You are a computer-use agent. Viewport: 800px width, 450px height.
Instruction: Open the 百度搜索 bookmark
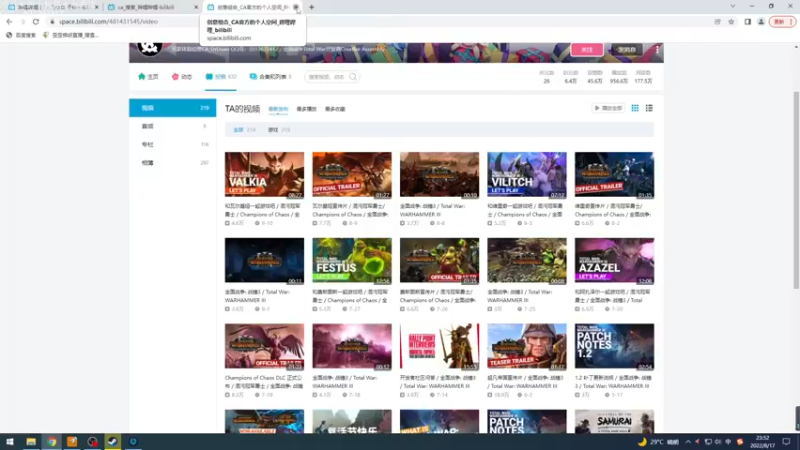pyautogui.click(x=21, y=35)
